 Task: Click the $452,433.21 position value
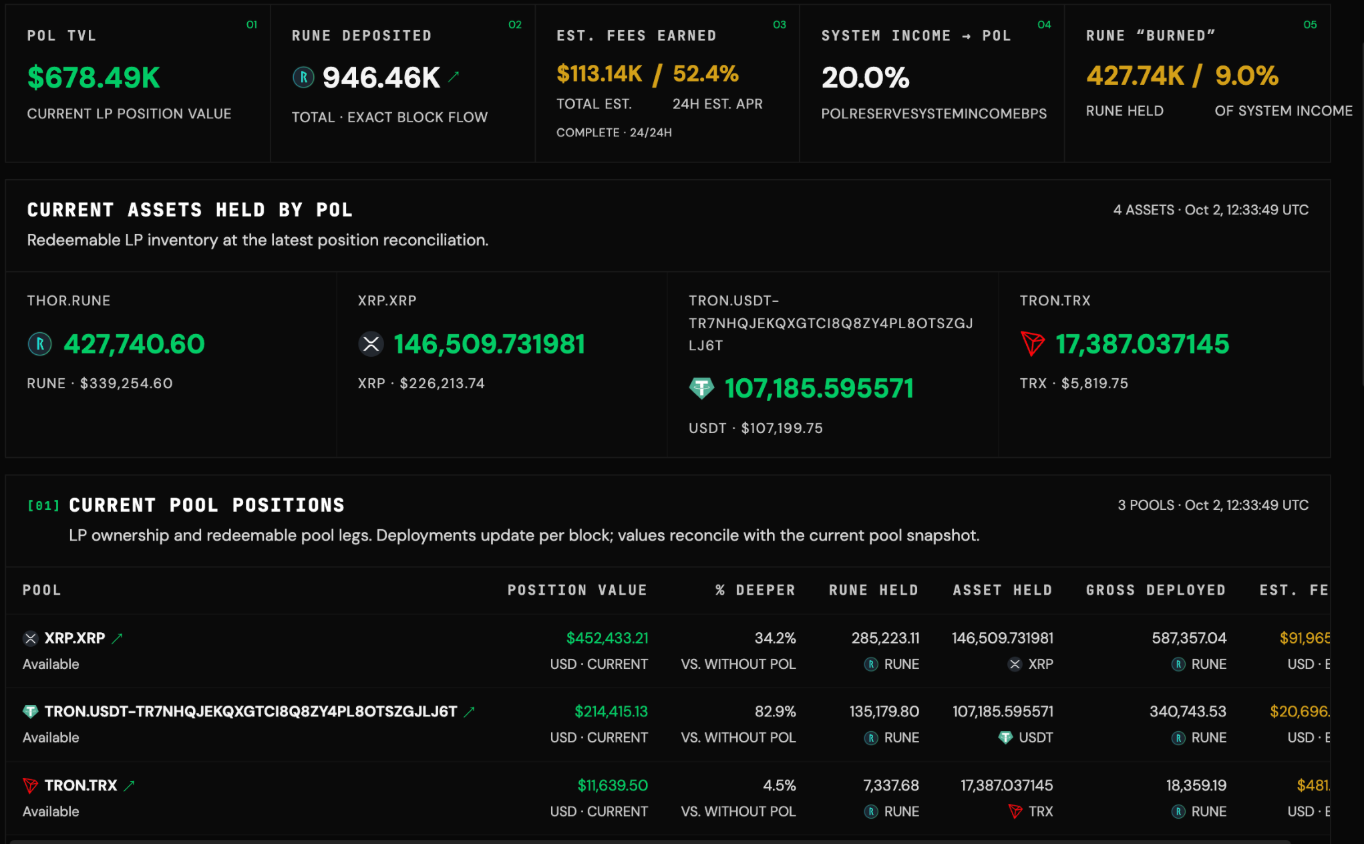pos(607,638)
